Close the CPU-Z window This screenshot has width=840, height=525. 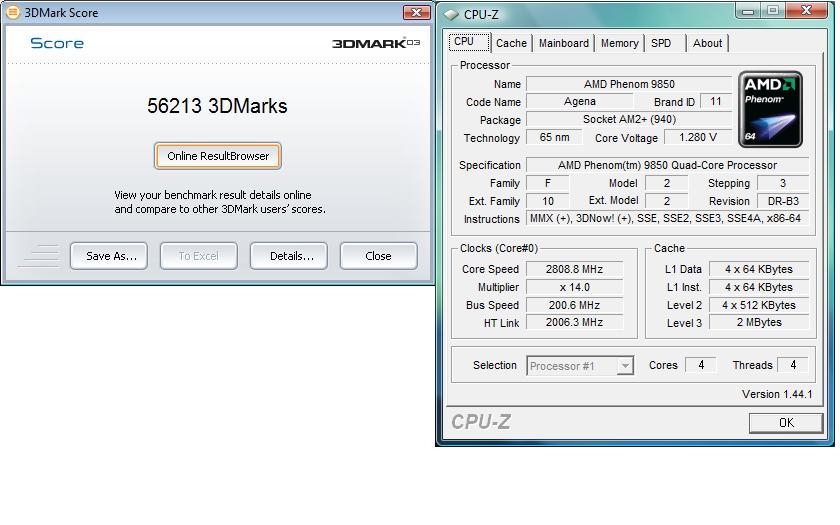coord(806,10)
